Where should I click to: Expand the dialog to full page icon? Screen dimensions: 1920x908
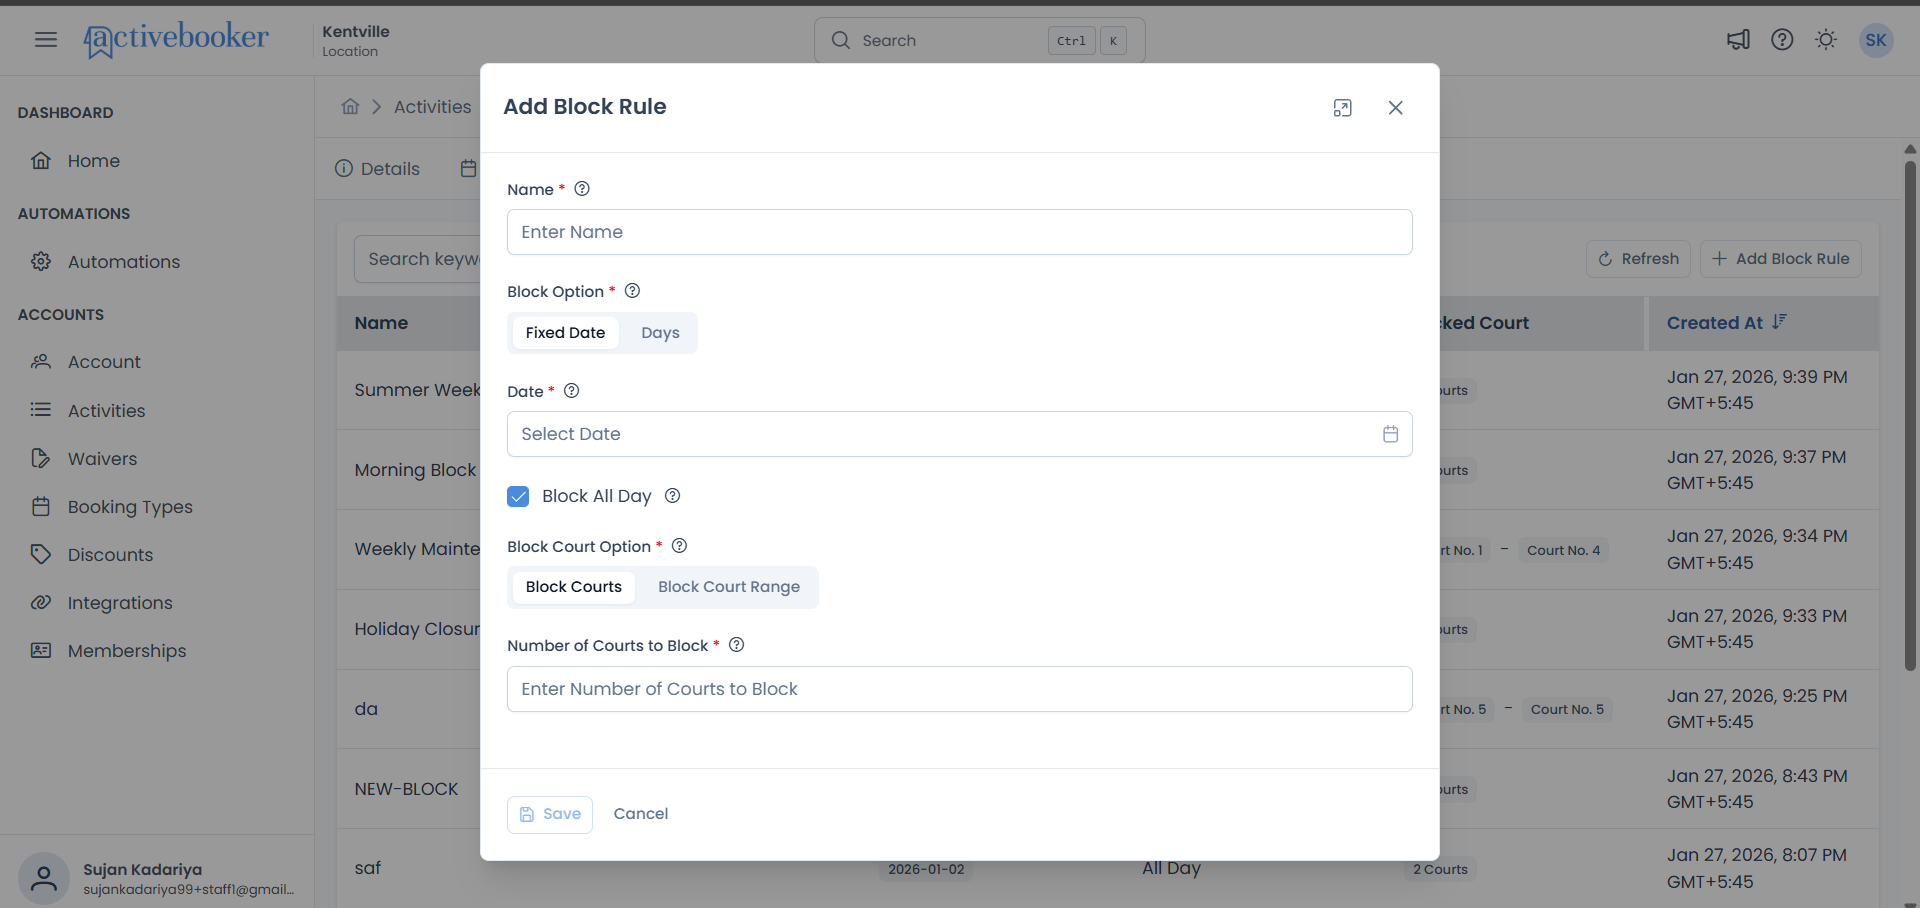(1343, 108)
